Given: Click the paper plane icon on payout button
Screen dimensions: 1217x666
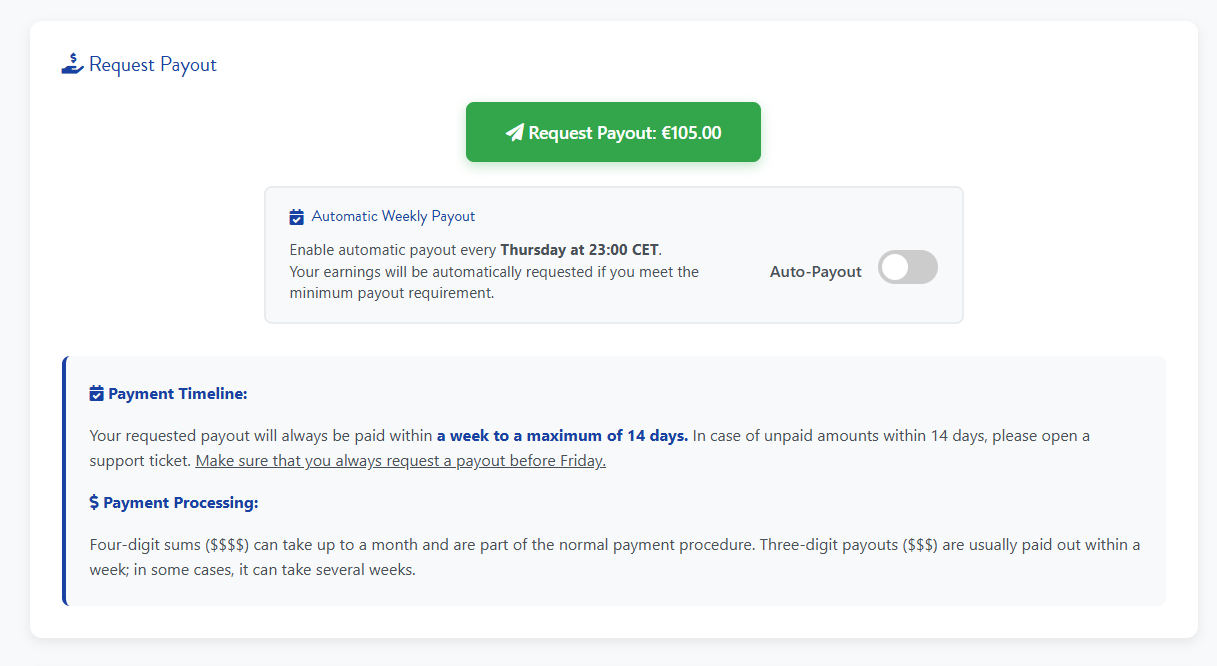Looking at the screenshot, I should pyautogui.click(x=517, y=131).
